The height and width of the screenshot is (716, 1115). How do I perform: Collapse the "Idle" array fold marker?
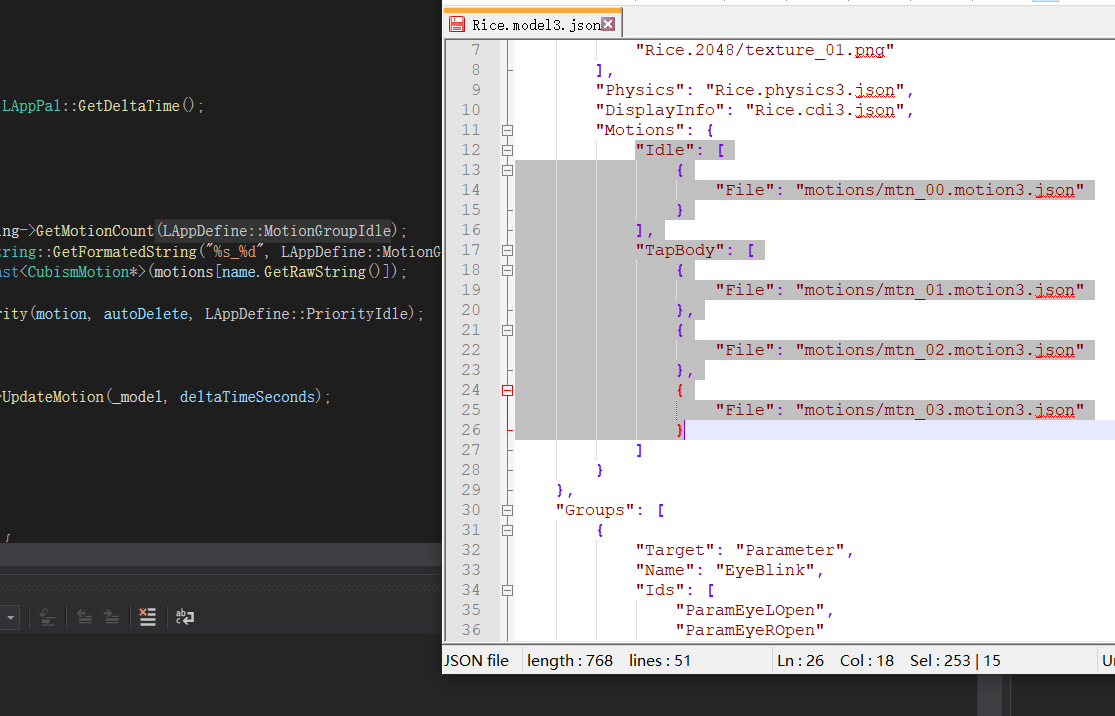pos(507,150)
